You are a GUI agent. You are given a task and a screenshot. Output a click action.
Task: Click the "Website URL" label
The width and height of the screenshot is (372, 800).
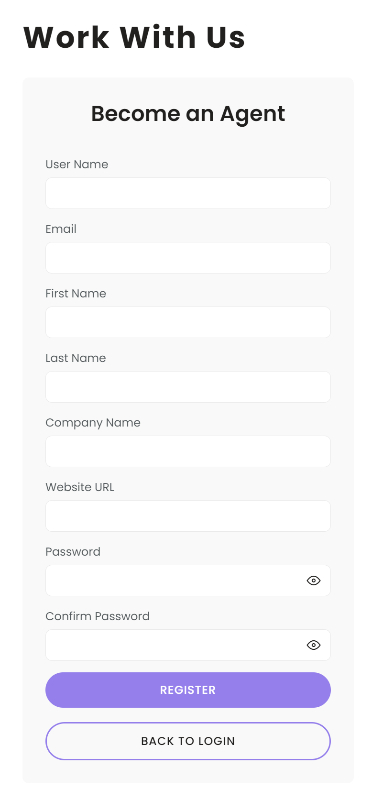[x=80, y=487]
